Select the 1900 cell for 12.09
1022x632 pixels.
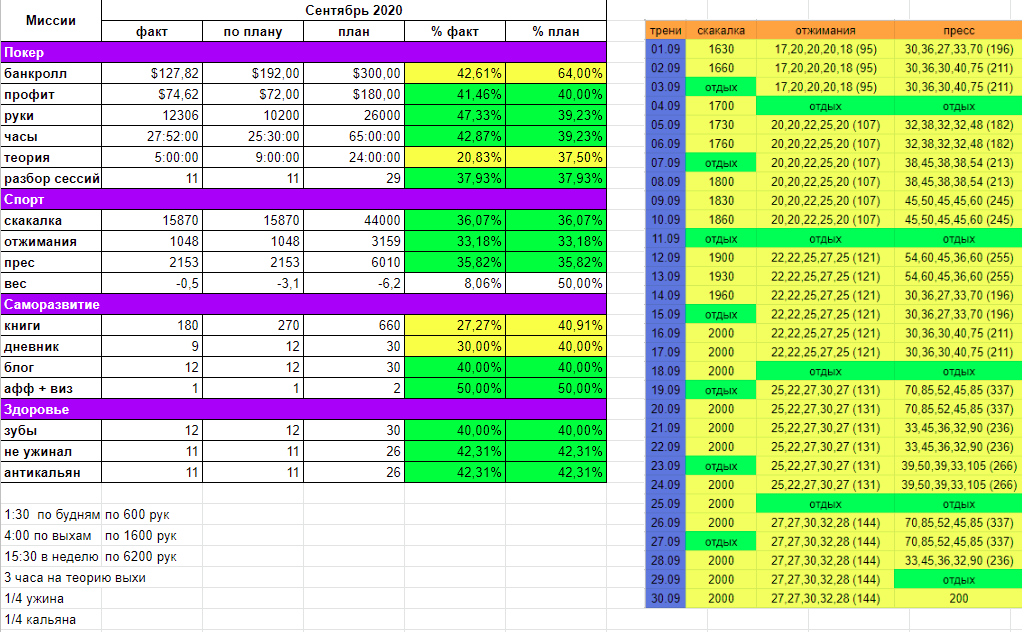tap(721, 257)
